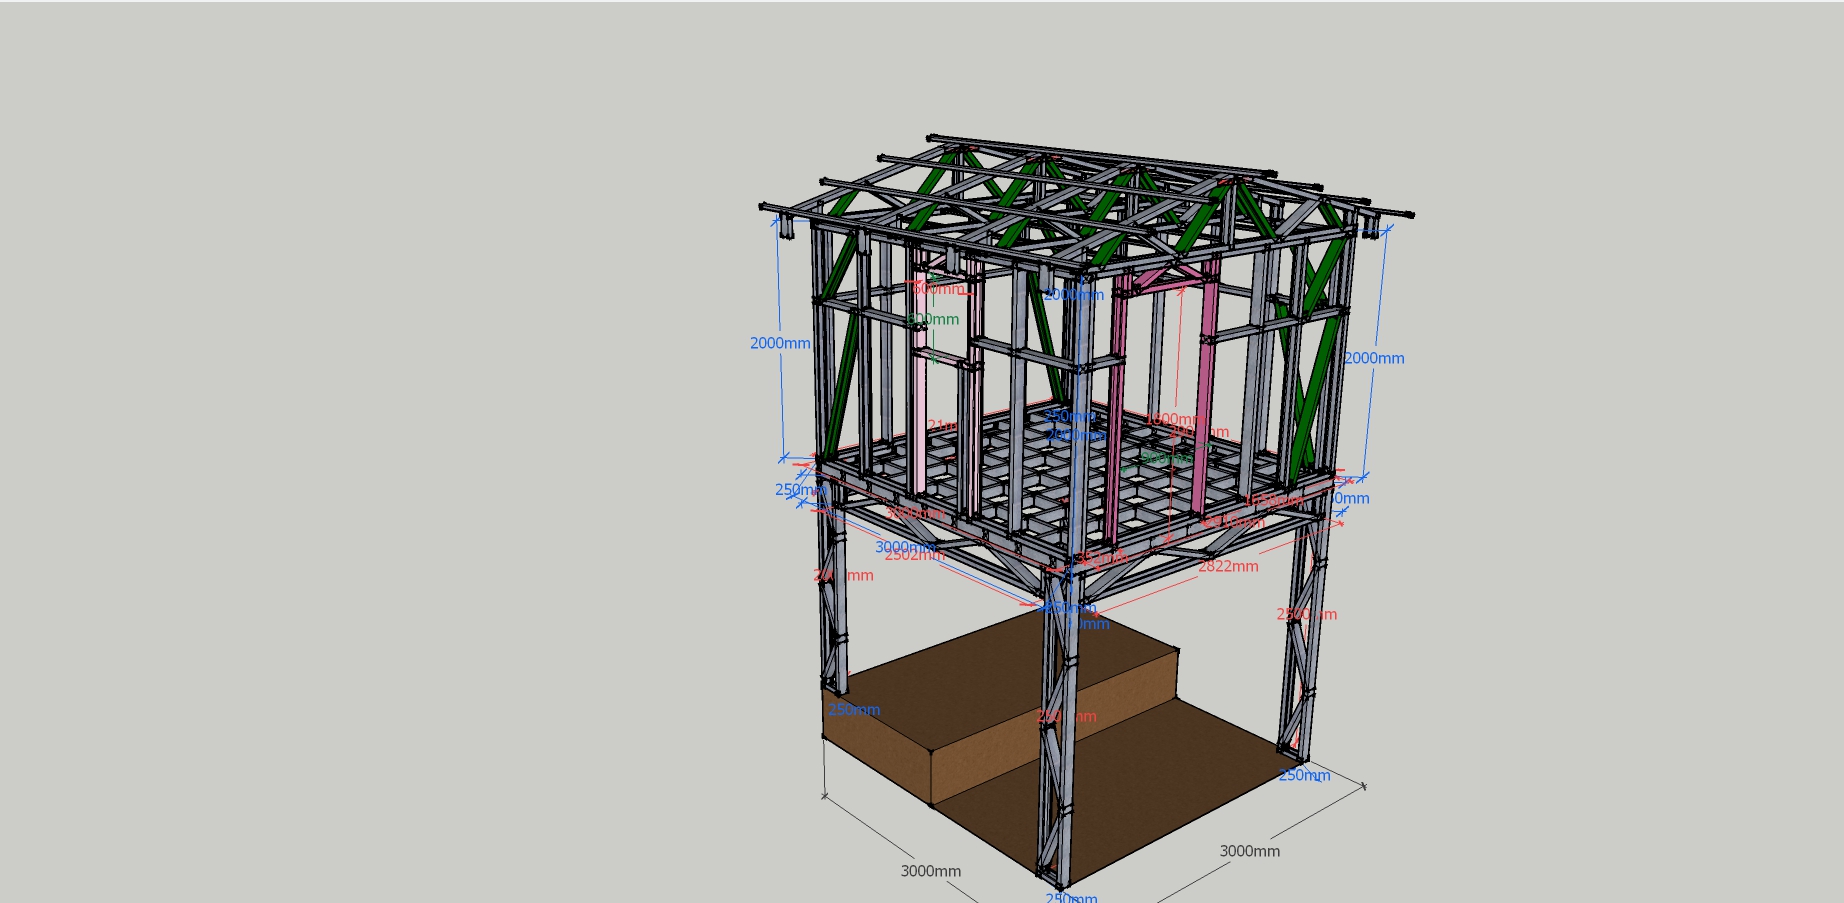This screenshot has height=903, width=1844.
Task: Select the metal floor grid deck
Action: tap(1080, 470)
